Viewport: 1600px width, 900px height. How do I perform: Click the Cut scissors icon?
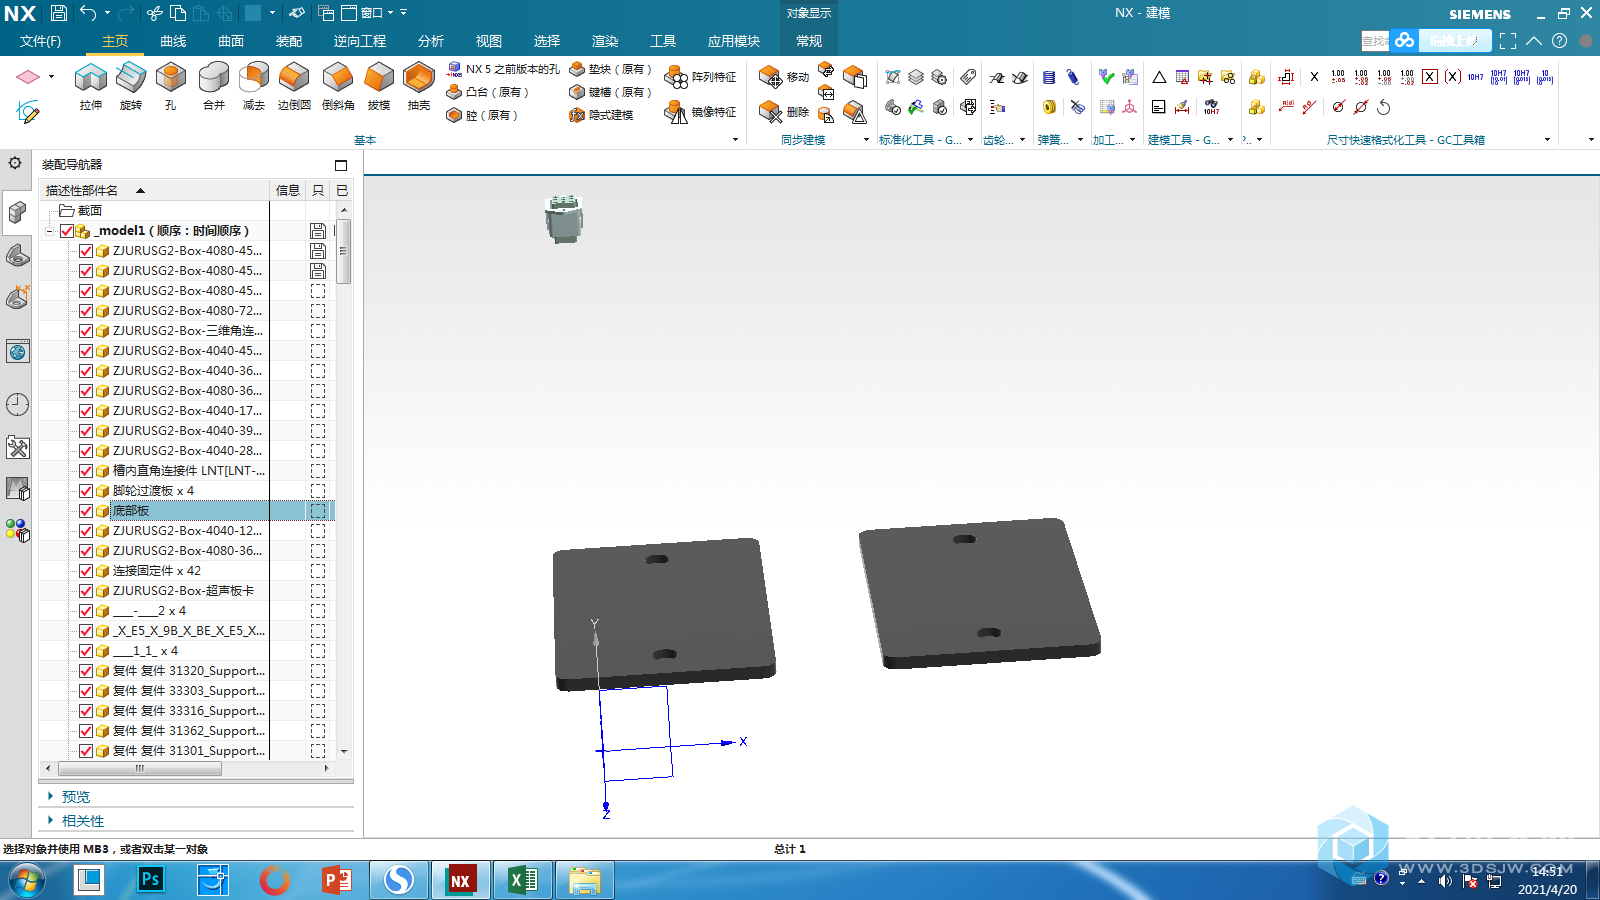(x=154, y=13)
